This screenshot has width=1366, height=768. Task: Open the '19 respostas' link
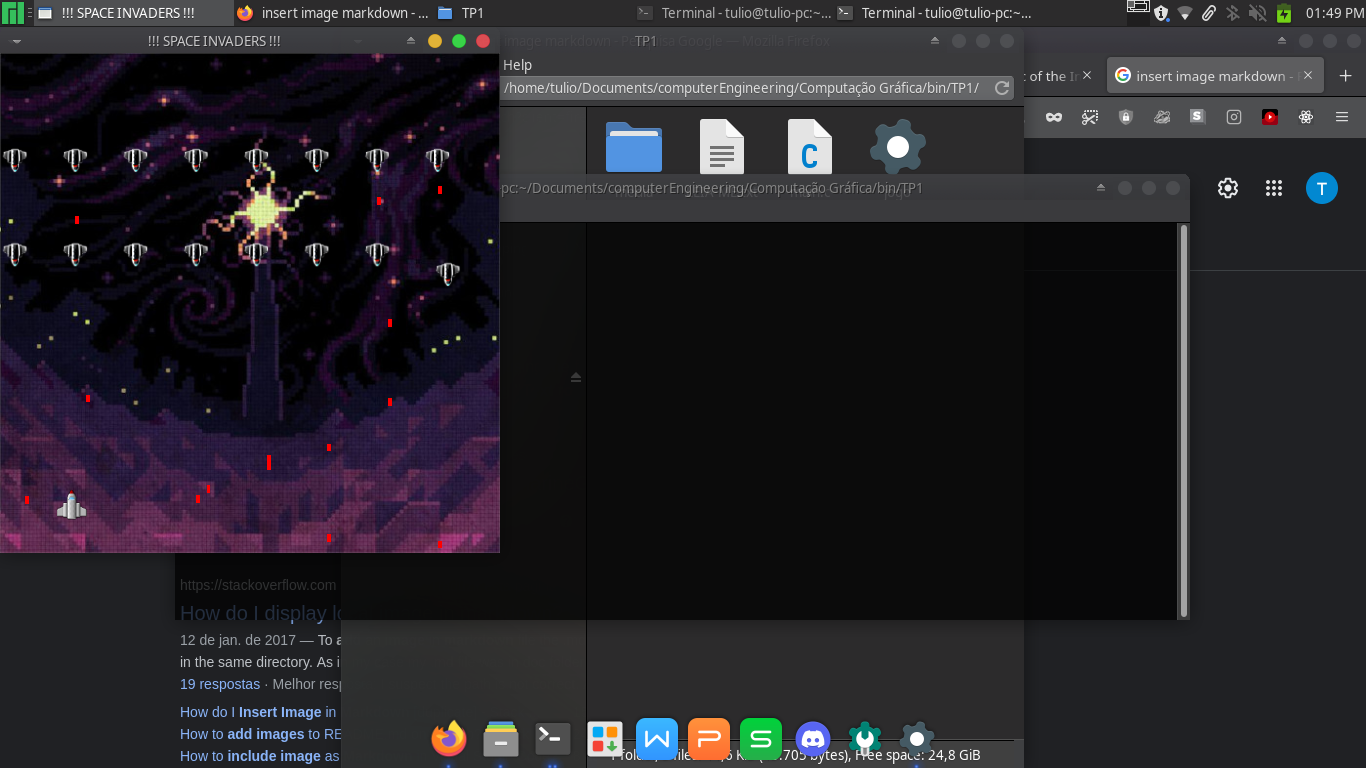(220, 684)
